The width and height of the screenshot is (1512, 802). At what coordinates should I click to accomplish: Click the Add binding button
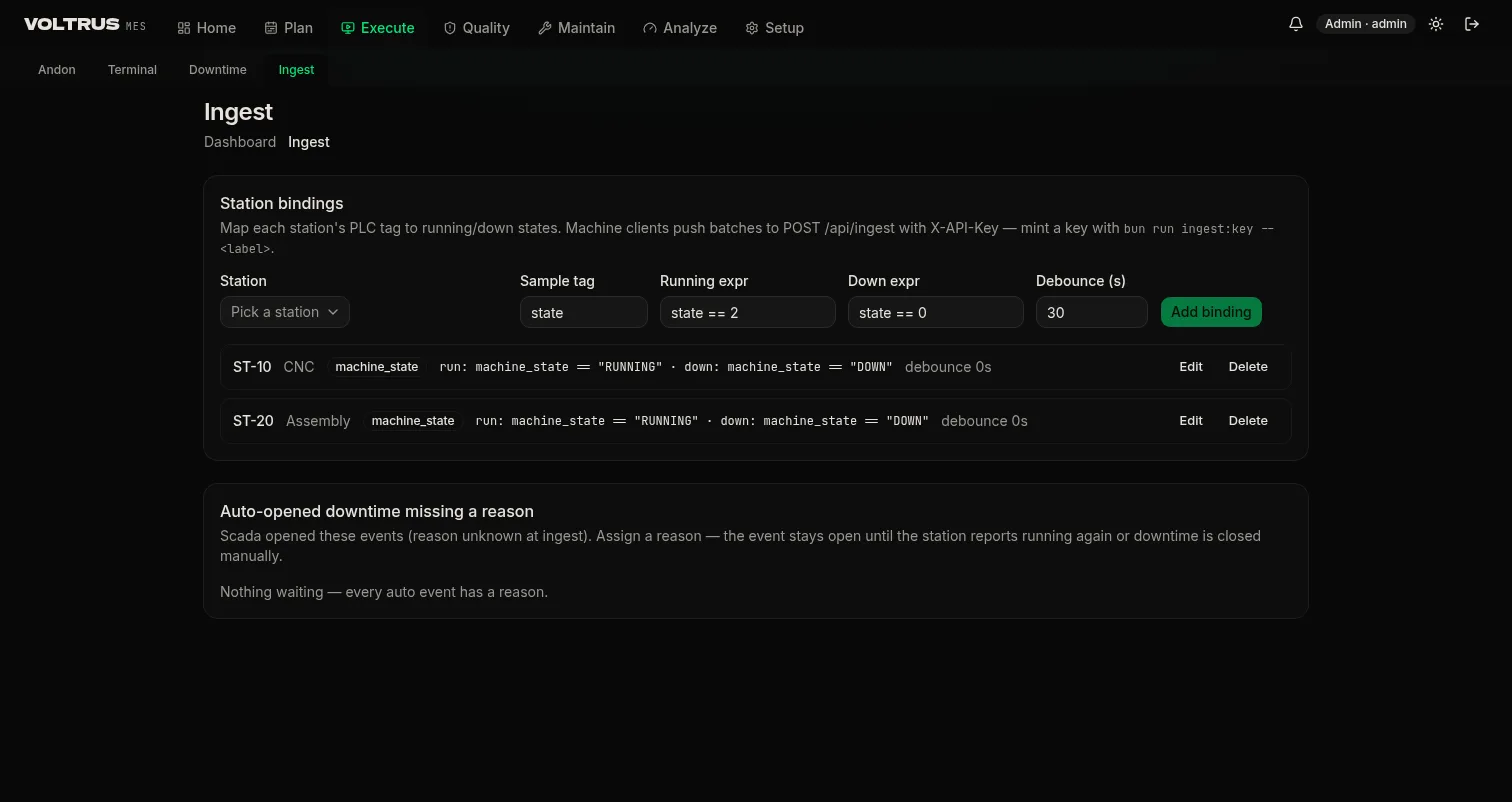[1211, 312]
